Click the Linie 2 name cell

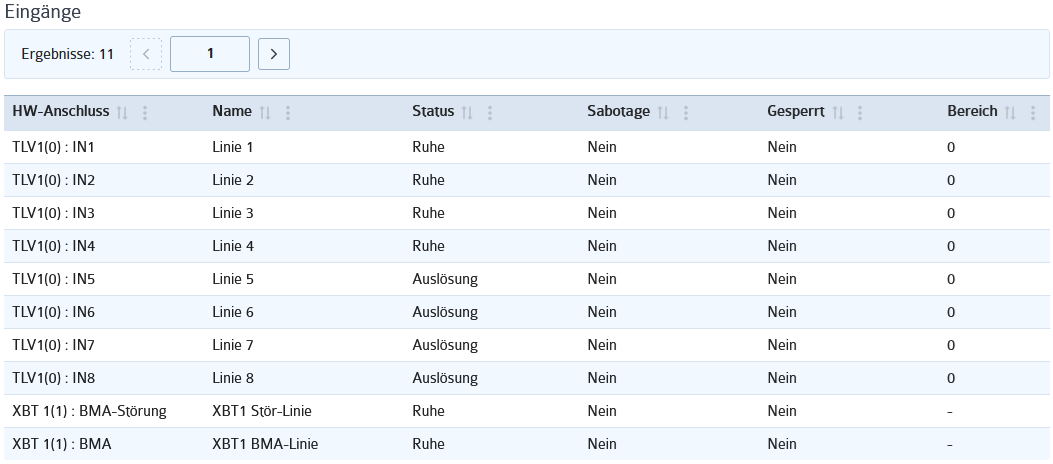pos(232,180)
